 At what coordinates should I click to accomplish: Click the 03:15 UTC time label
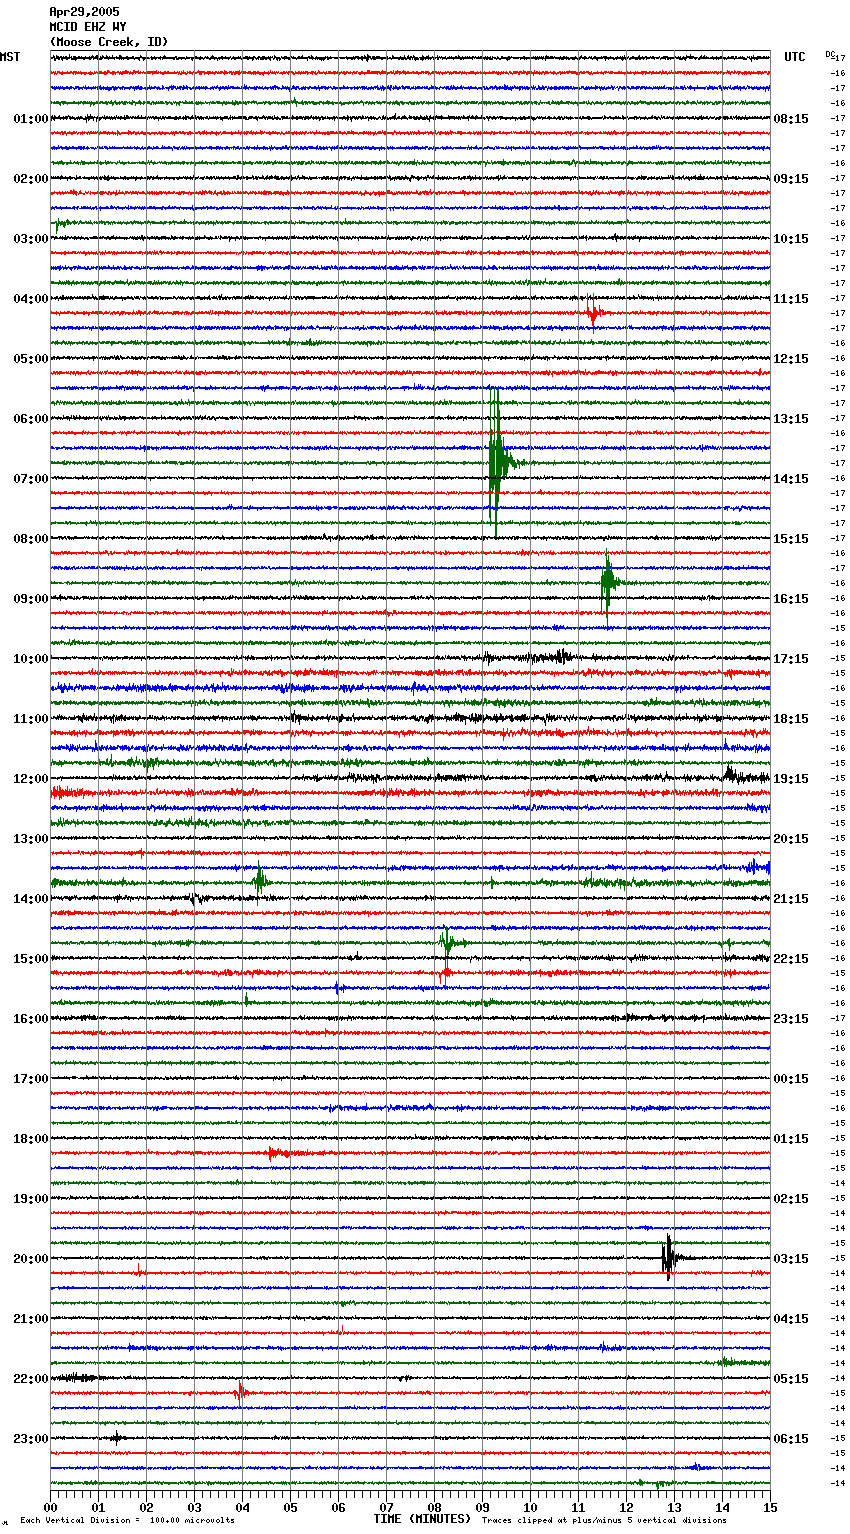pyautogui.click(x=791, y=1259)
